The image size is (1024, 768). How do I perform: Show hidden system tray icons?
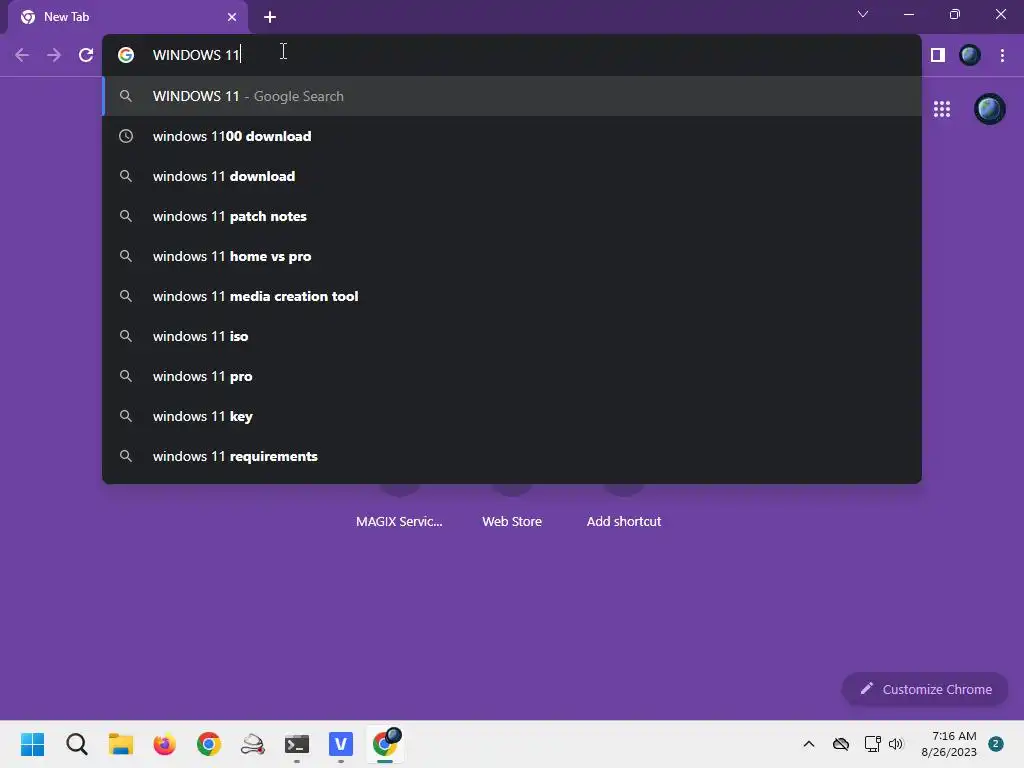tap(808, 744)
